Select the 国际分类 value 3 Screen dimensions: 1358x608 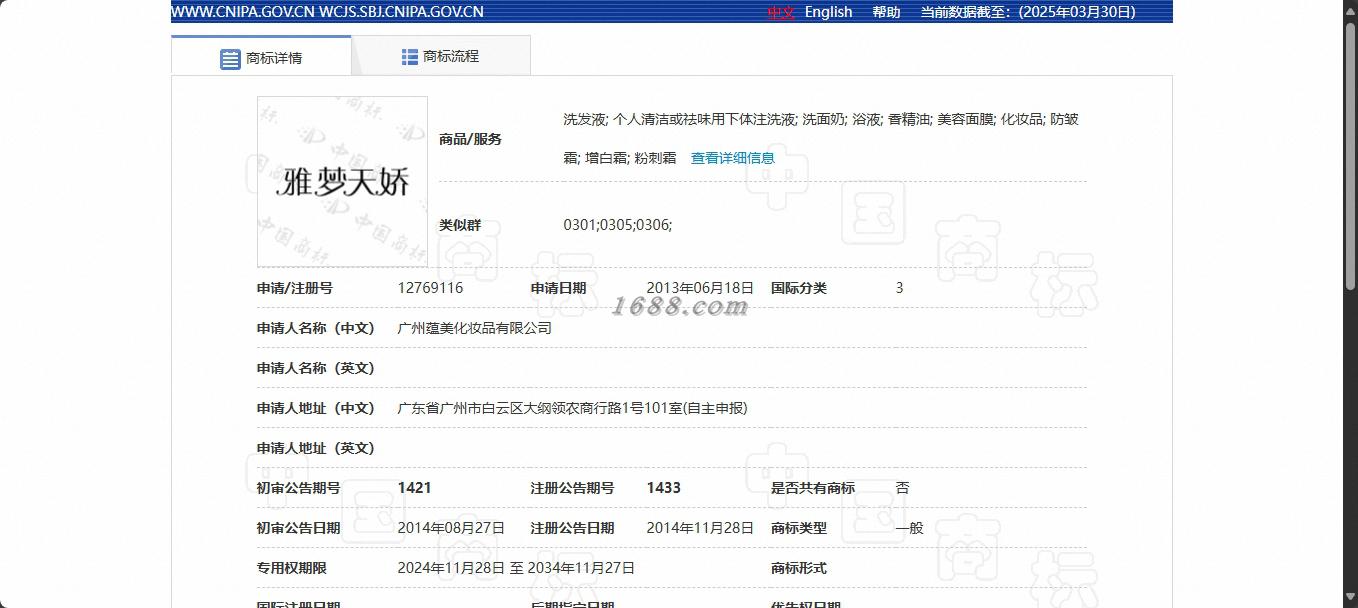pos(899,288)
